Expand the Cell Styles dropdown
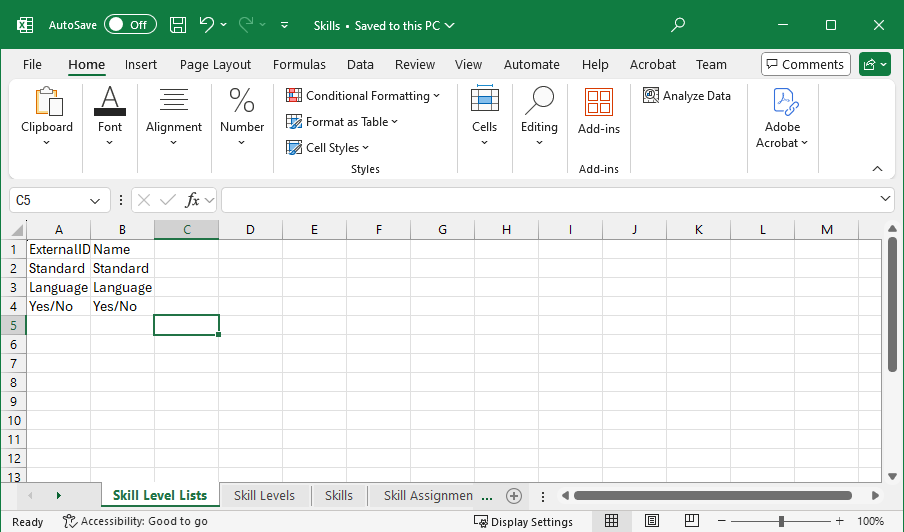 (x=328, y=148)
